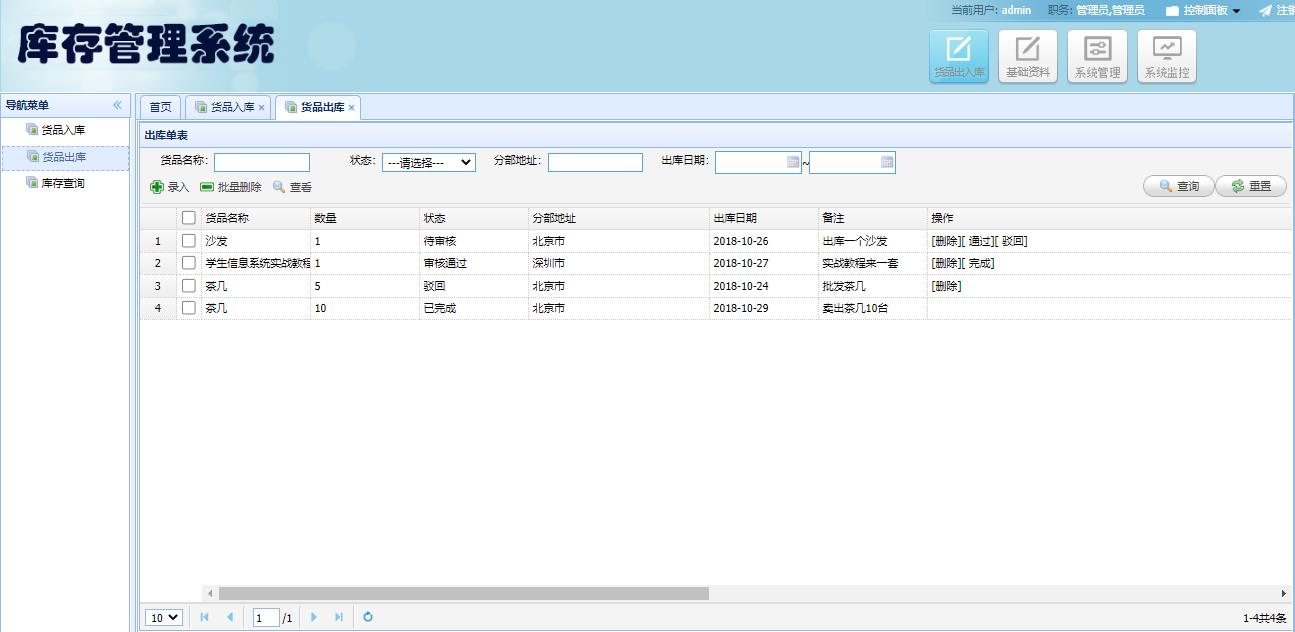Go to the next page arrow
Viewport: 1295px width, 632px height.
click(x=314, y=617)
